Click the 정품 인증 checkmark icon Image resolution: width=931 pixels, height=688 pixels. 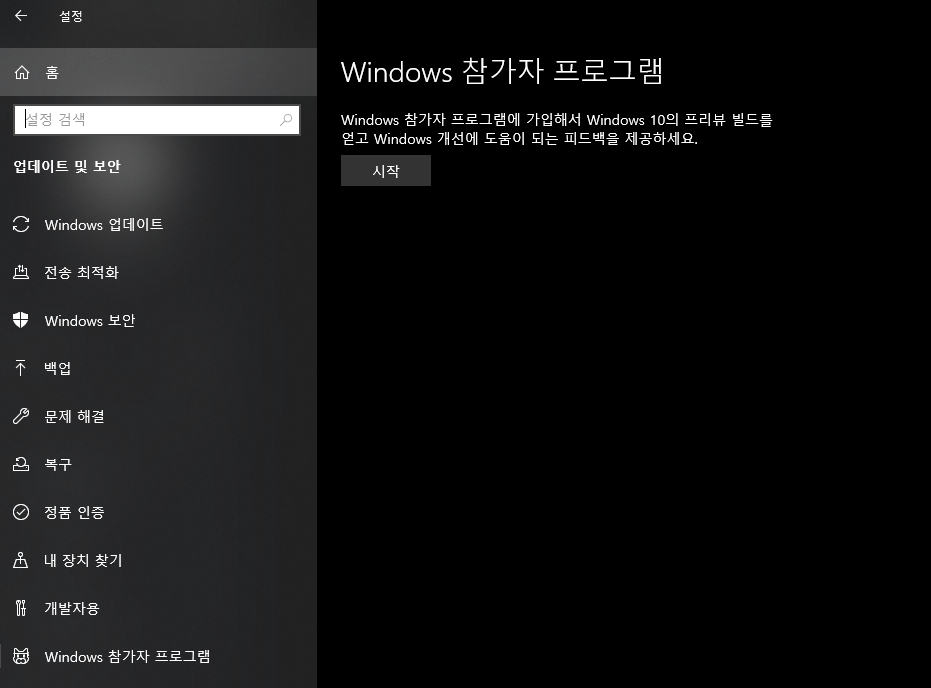(x=21, y=512)
